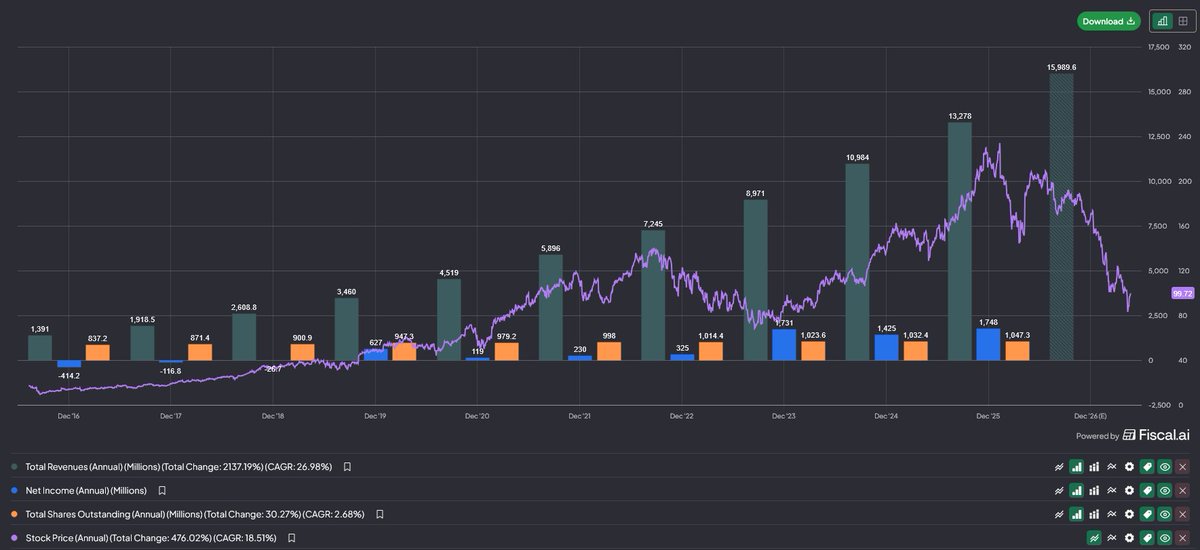Select the Stock Price (Annual) legend label
The width and height of the screenshot is (1200, 550).
point(151,538)
